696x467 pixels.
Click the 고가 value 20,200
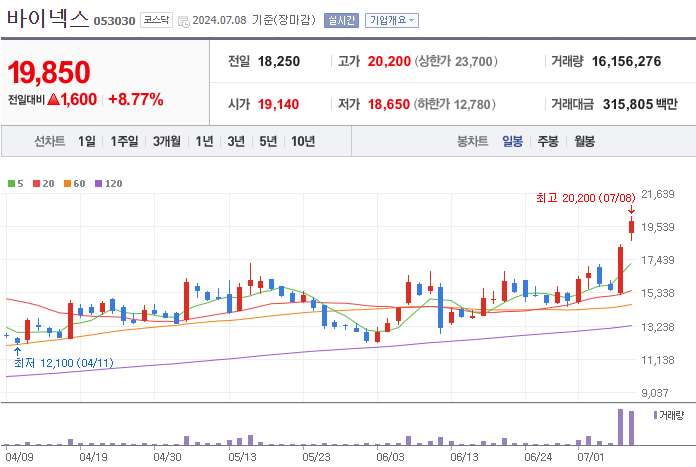pyautogui.click(x=389, y=61)
